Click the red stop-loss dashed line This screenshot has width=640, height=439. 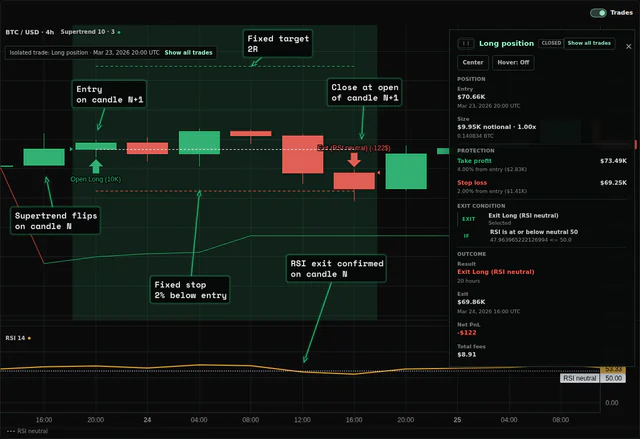point(224,191)
